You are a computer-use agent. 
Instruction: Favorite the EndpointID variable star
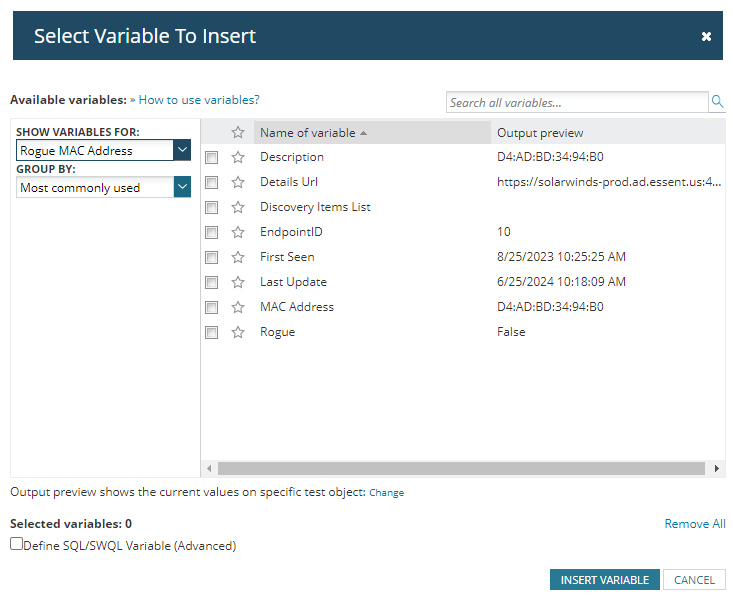(x=238, y=232)
